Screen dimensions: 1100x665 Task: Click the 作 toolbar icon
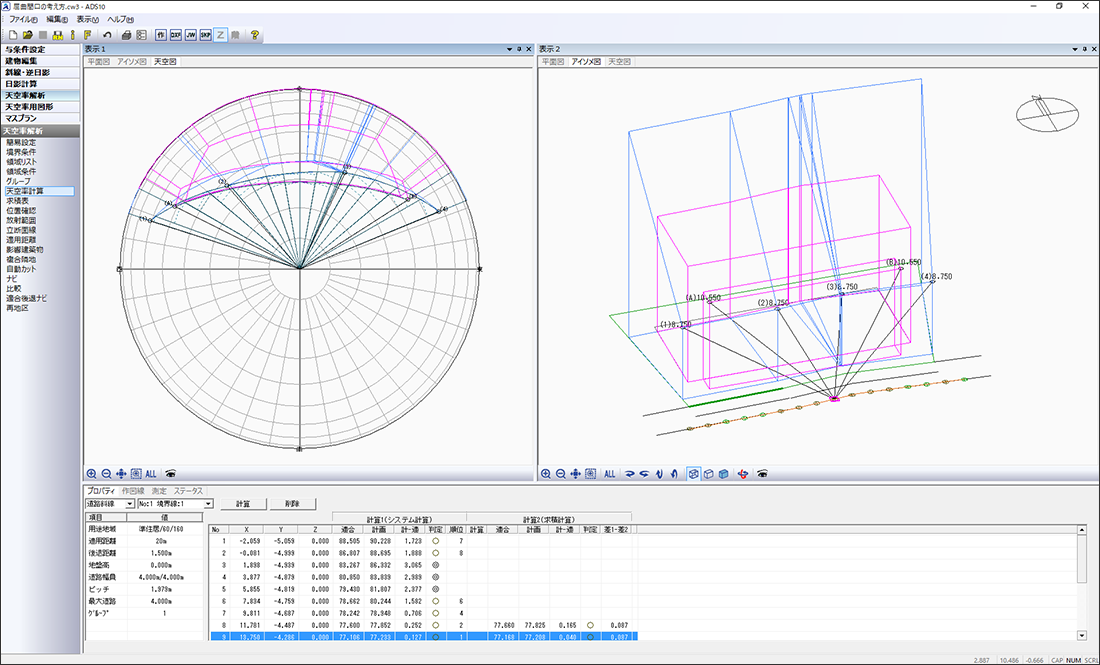(x=161, y=34)
